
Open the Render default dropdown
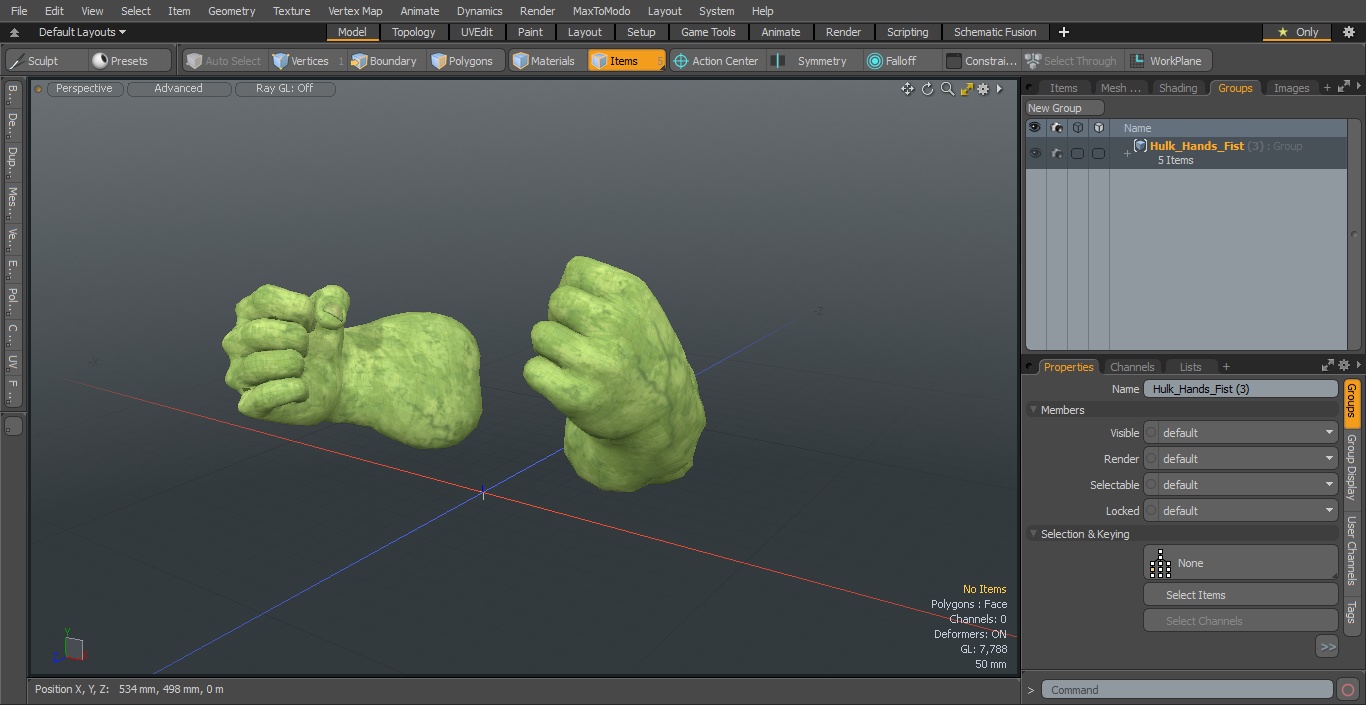click(x=1248, y=459)
